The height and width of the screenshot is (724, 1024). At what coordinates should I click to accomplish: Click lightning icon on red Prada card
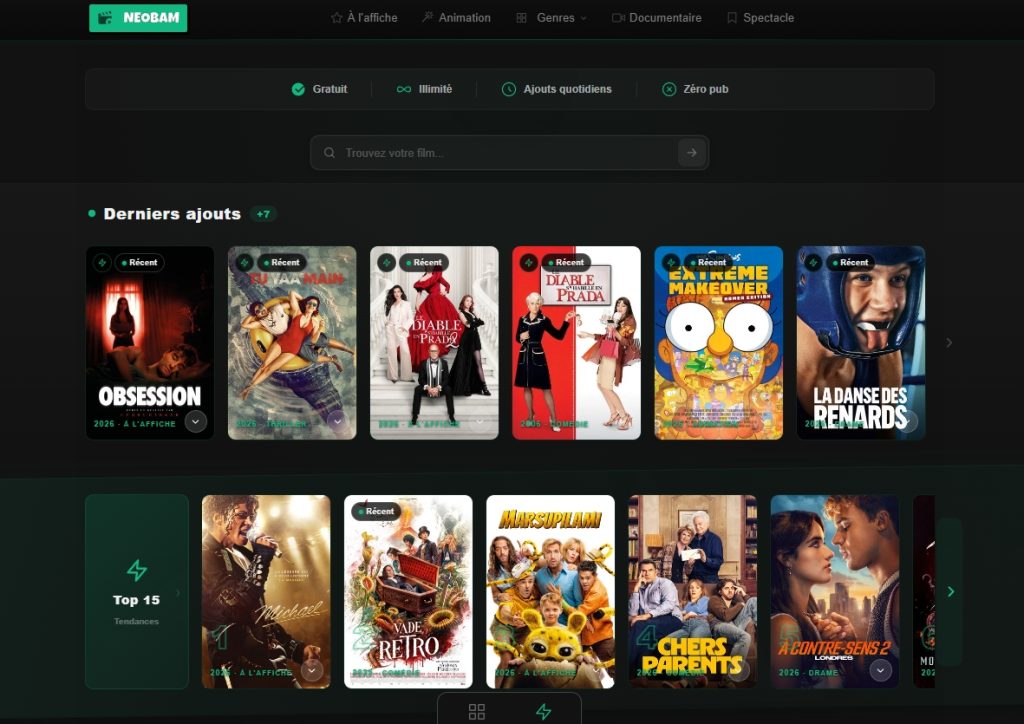(529, 262)
